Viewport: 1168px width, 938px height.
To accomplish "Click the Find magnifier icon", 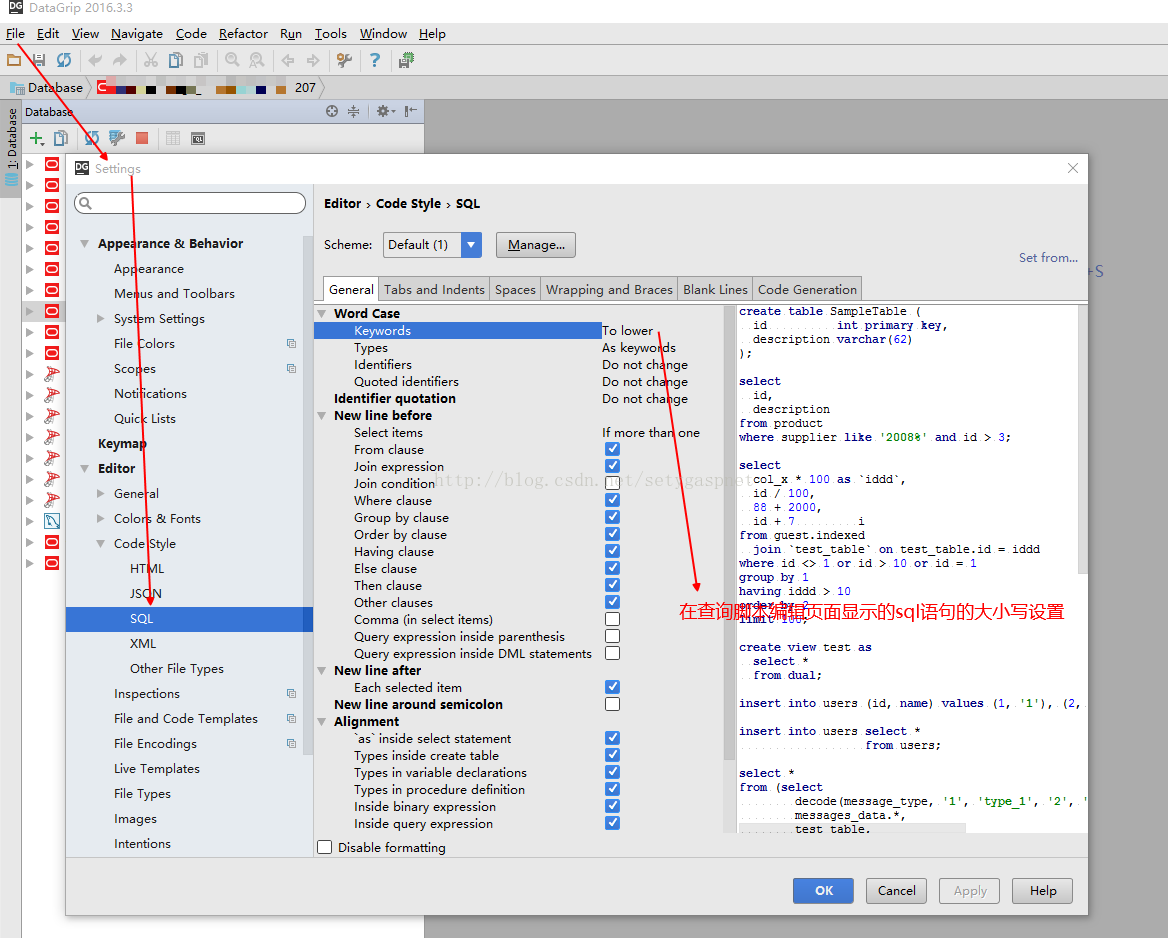I will [x=232, y=60].
